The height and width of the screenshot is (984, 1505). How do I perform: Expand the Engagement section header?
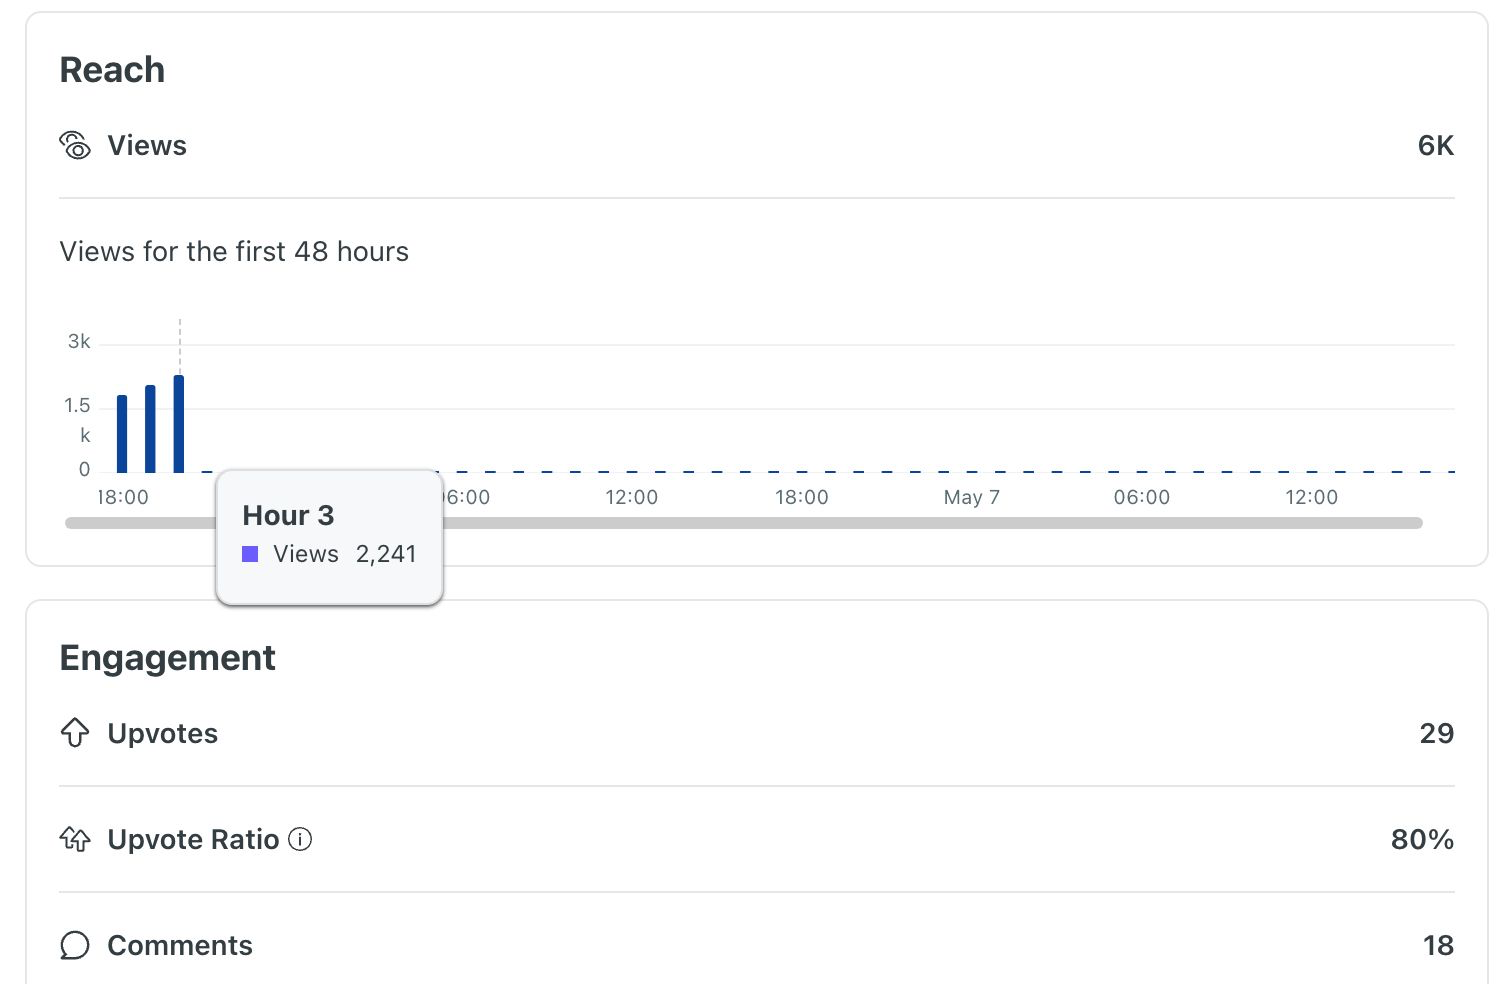point(167,657)
